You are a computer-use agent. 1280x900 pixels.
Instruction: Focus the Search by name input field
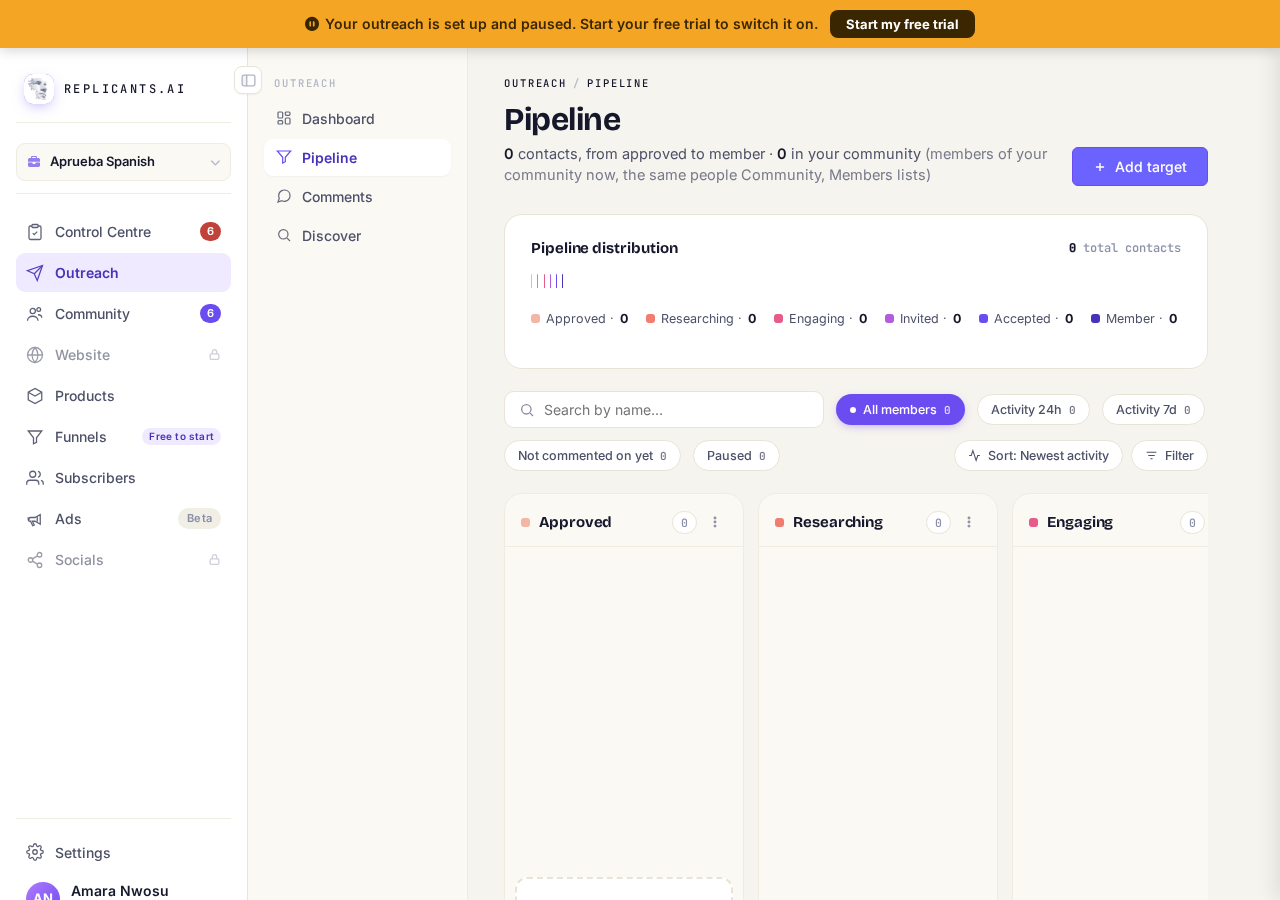pos(664,410)
